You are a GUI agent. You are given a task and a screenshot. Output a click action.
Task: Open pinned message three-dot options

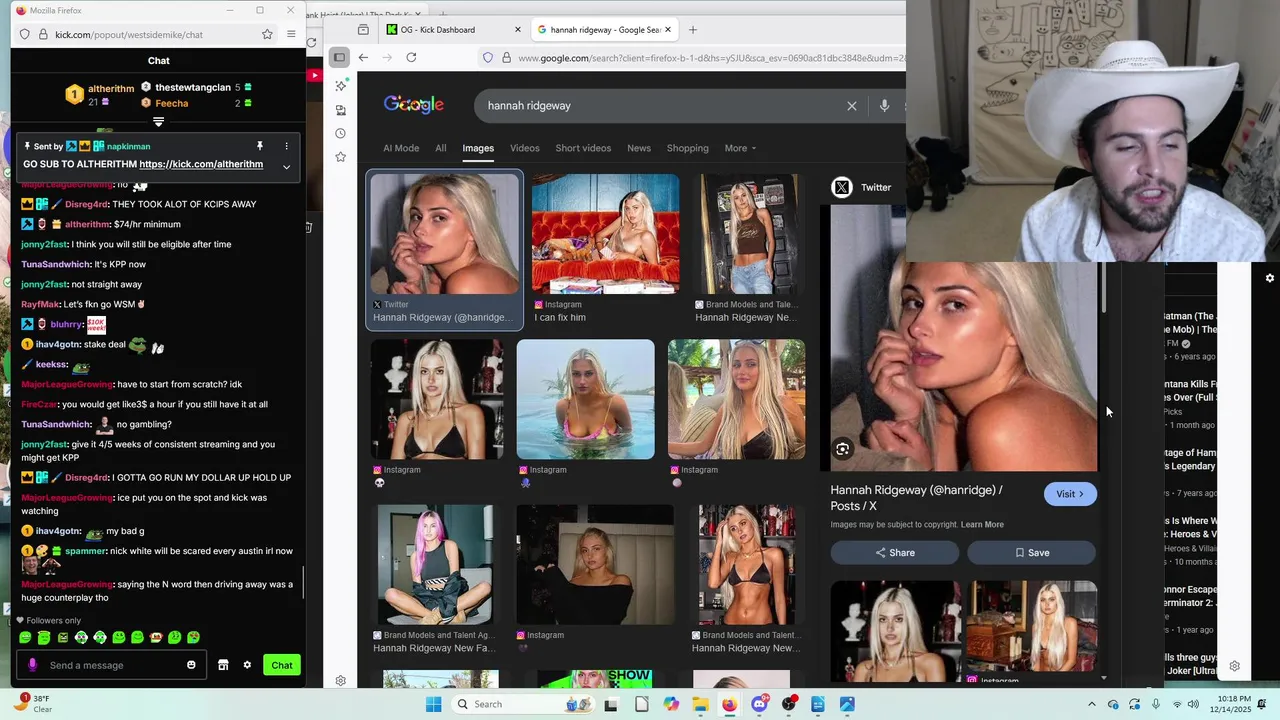286,146
